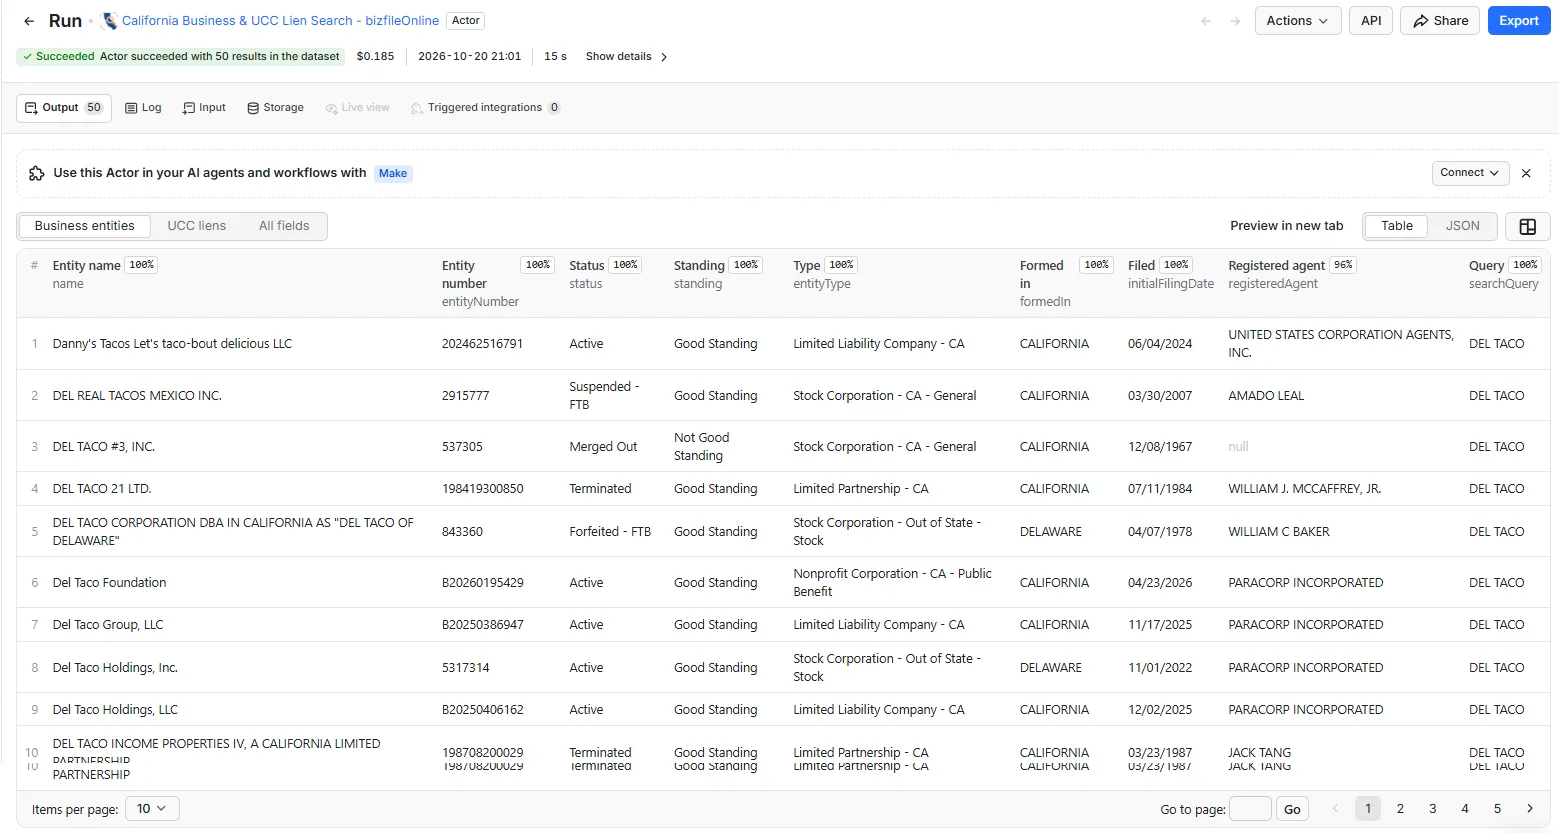Click the Merged Out status cell

click(603, 447)
